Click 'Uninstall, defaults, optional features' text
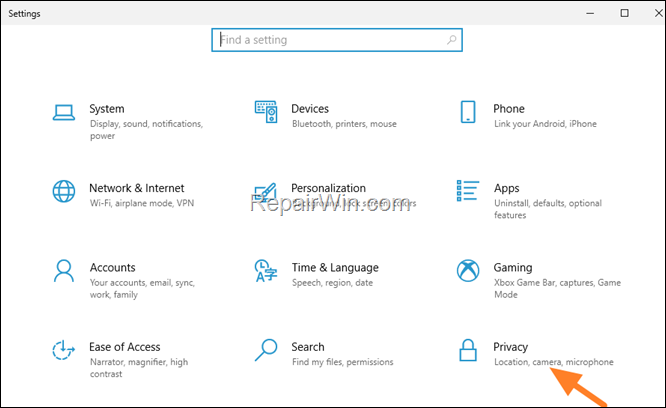The image size is (666, 408). (548, 209)
